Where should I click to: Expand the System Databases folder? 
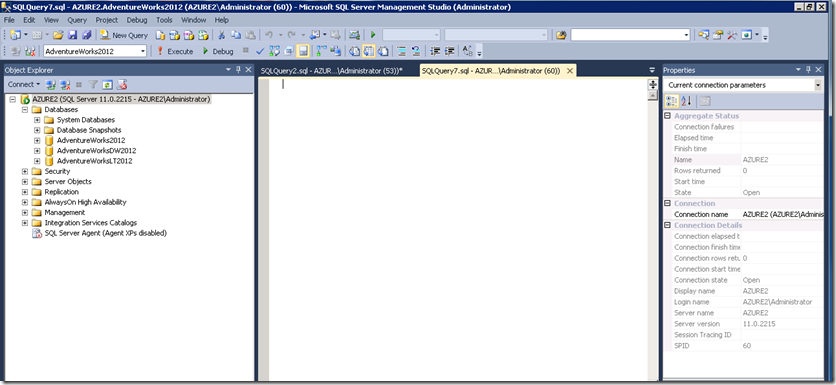click(37, 120)
